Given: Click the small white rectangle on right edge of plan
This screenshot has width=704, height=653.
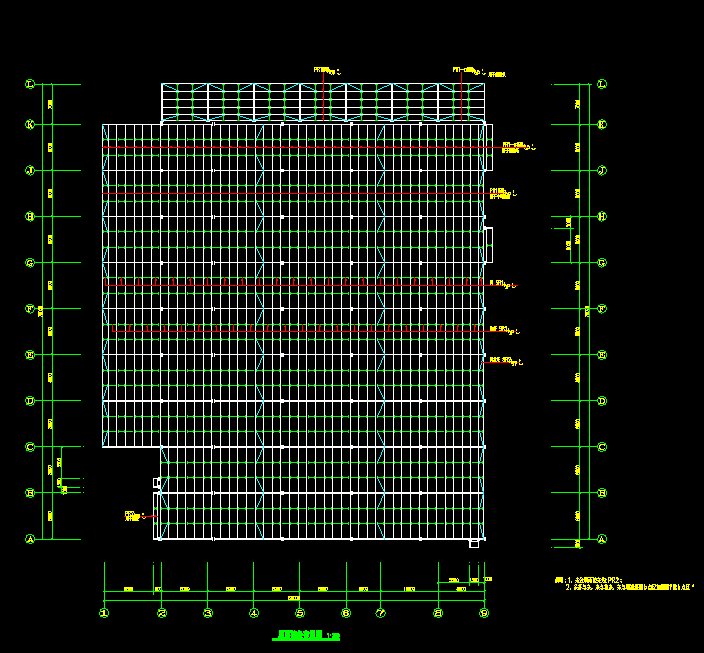Looking at the screenshot, I should pyautogui.click(x=489, y=240).
